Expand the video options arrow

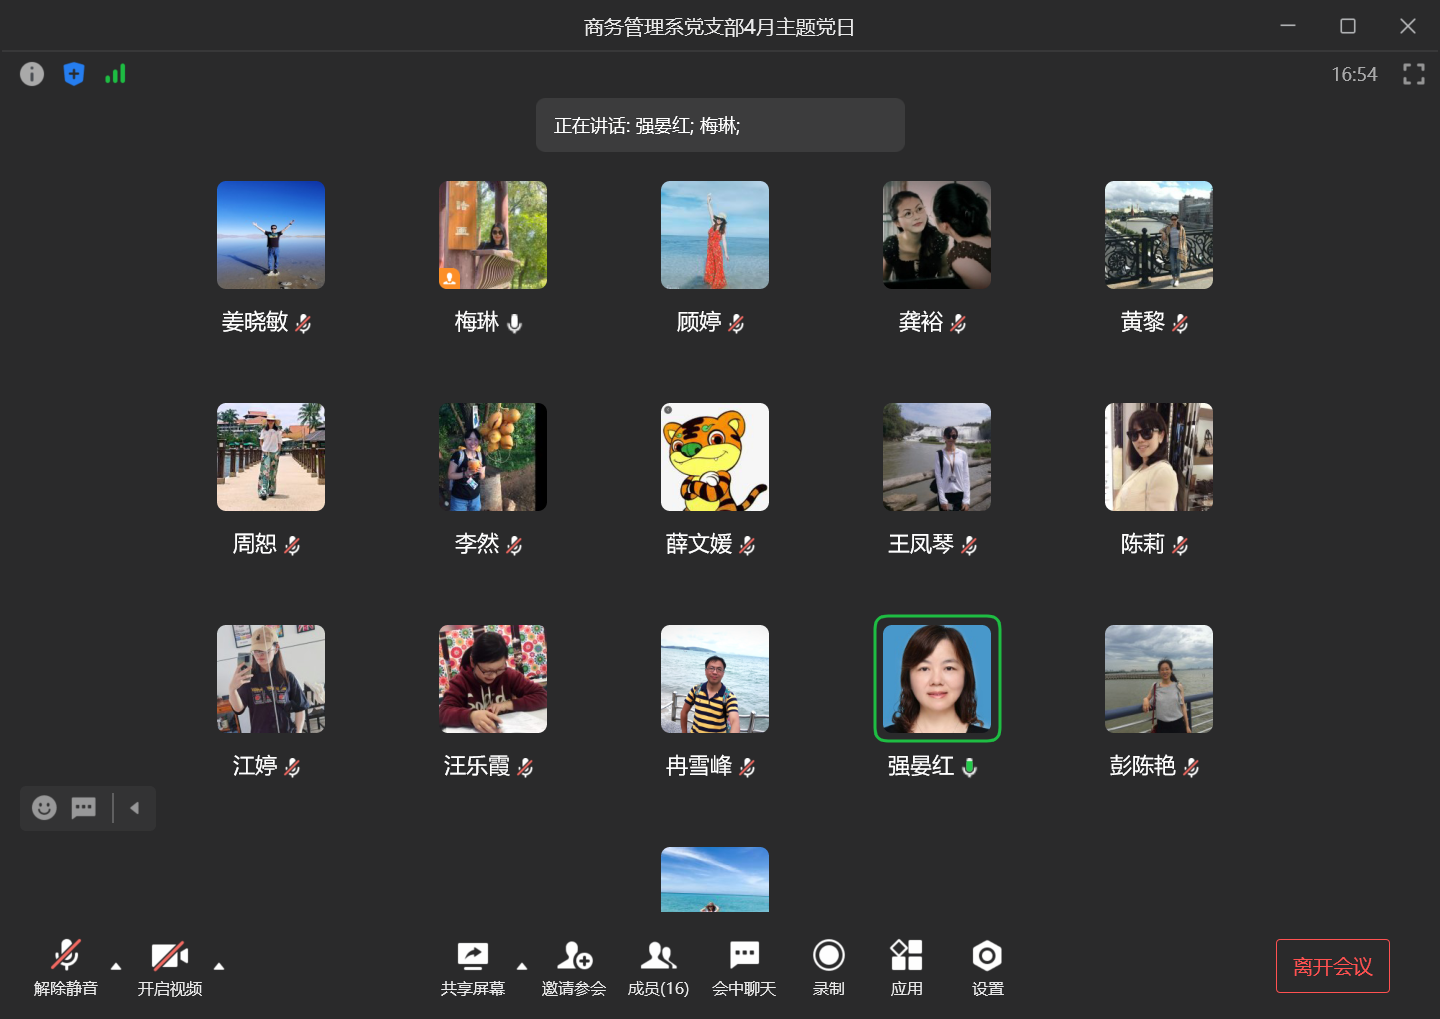[x=219, y=966]
